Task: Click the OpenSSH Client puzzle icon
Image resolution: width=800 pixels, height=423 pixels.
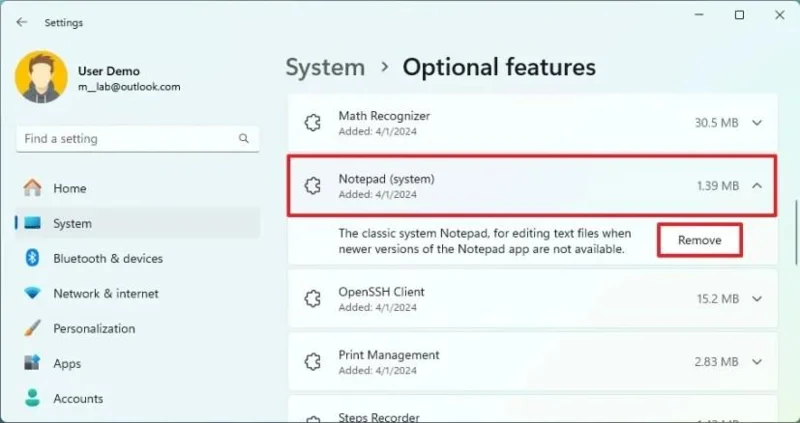Action: [312, 299]
